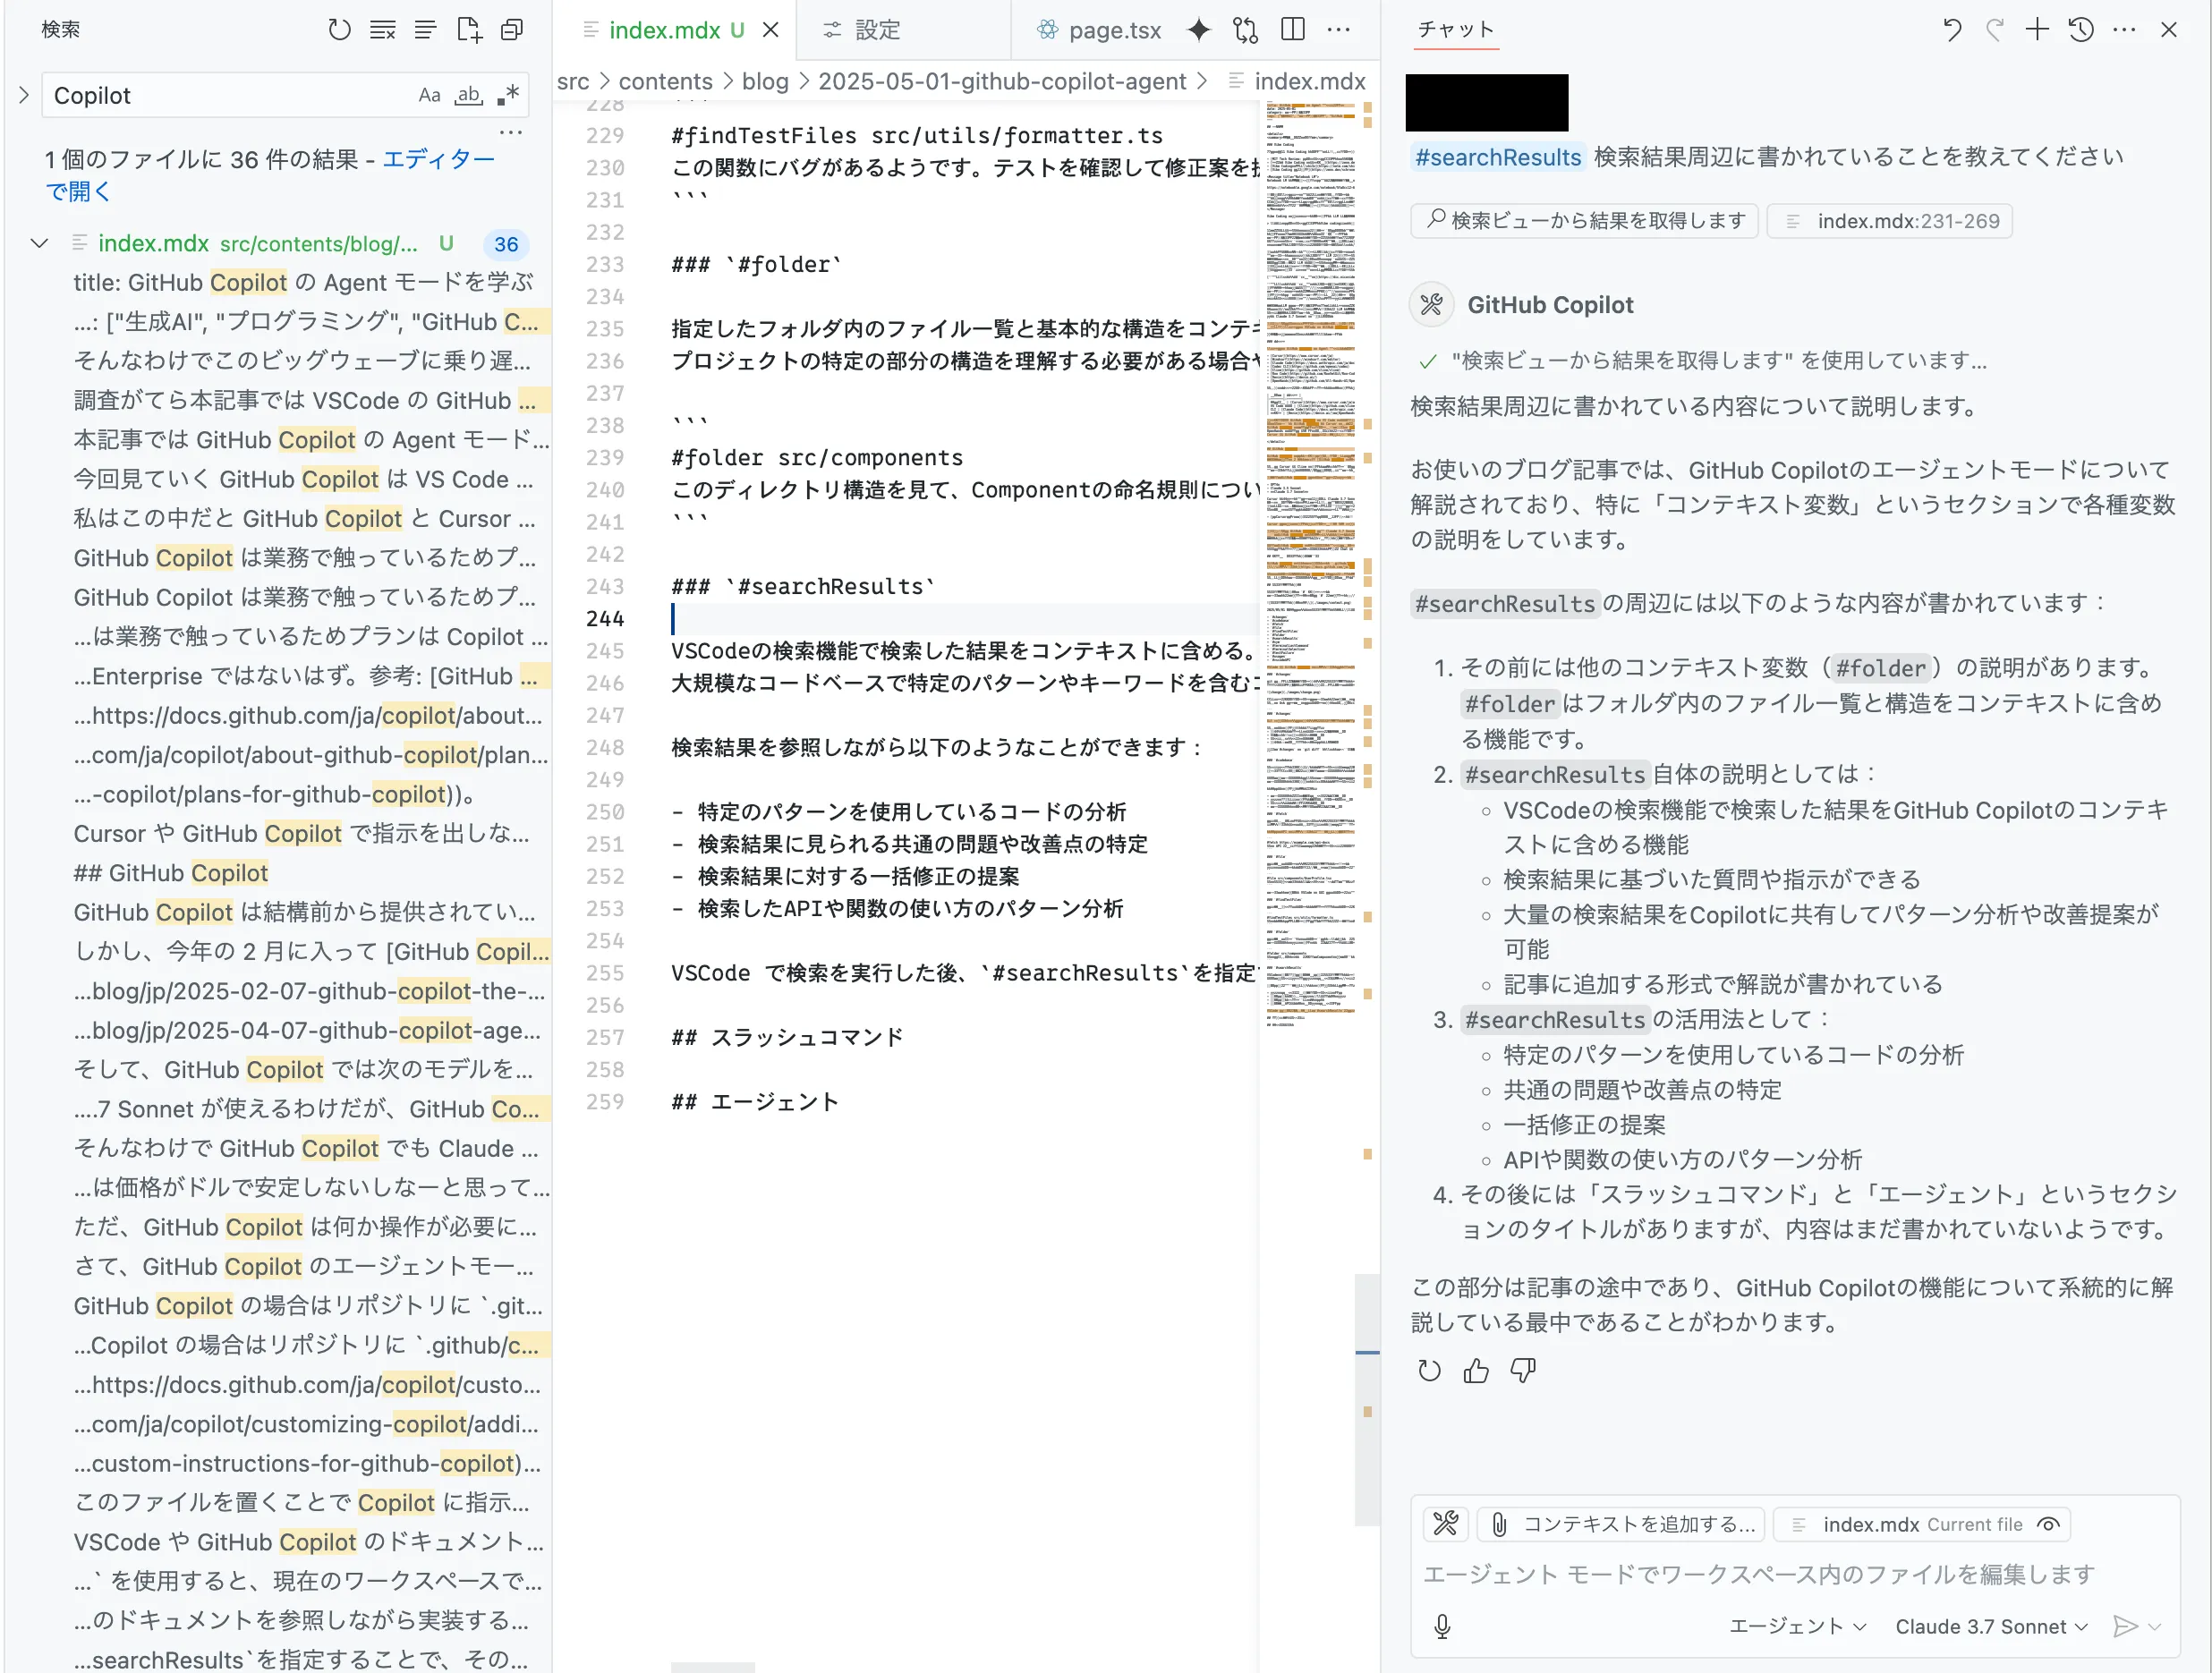Click the microphone voice input icon
Image resolution: width=2212 pixels, height=1673 pixels.
tap(1442, 1627)
